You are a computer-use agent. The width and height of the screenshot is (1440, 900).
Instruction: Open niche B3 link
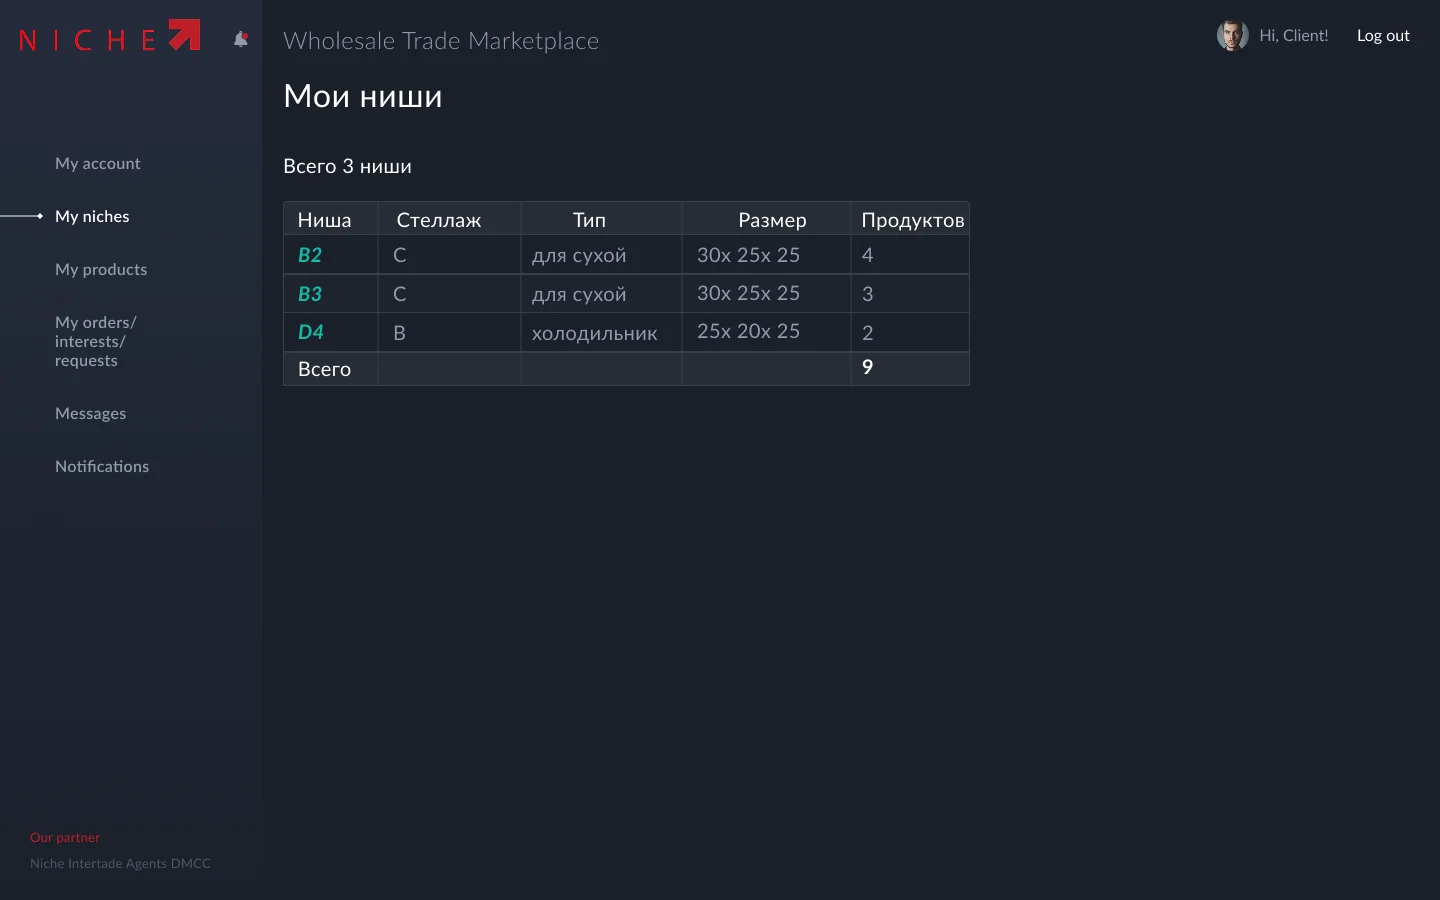tap(310, 294)
